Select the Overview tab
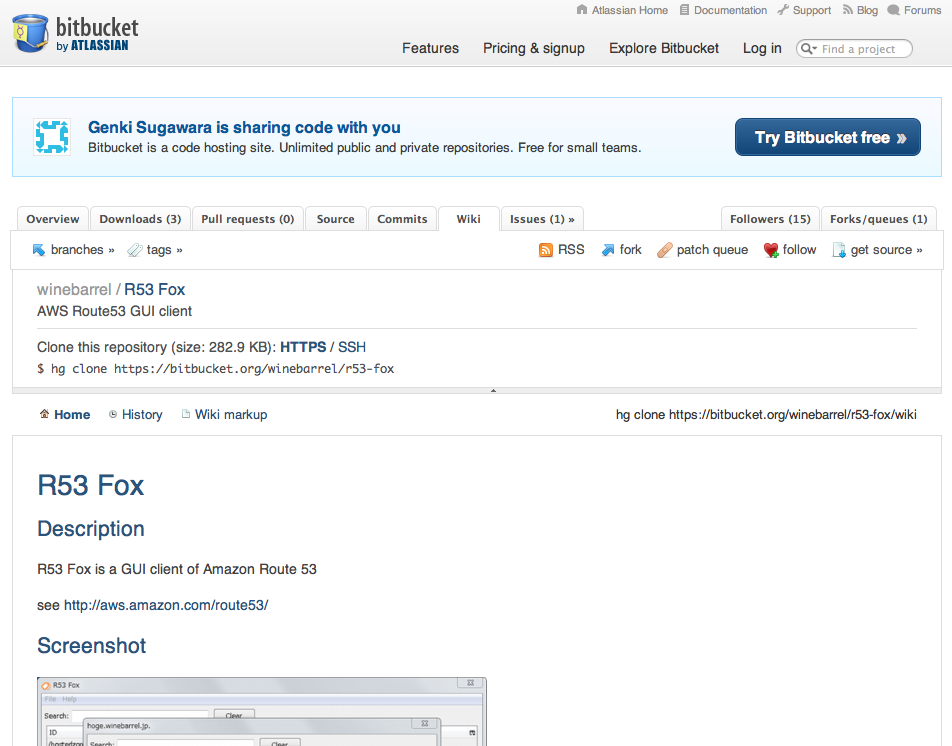Viewport: 952px width, 746px height. point(52,218)
